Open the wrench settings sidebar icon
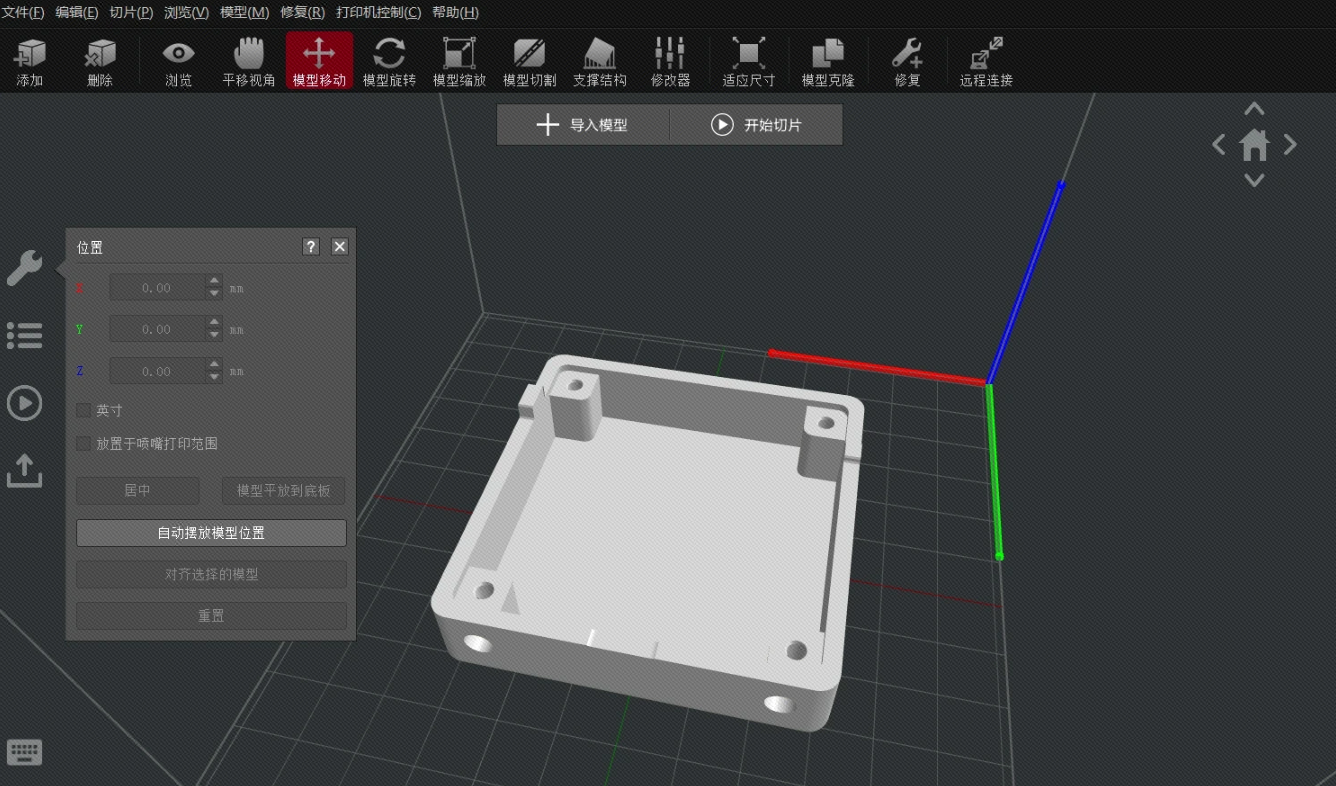Image resolution: width=1336 pixels, height=786 pixels. (x=24, y=267)
